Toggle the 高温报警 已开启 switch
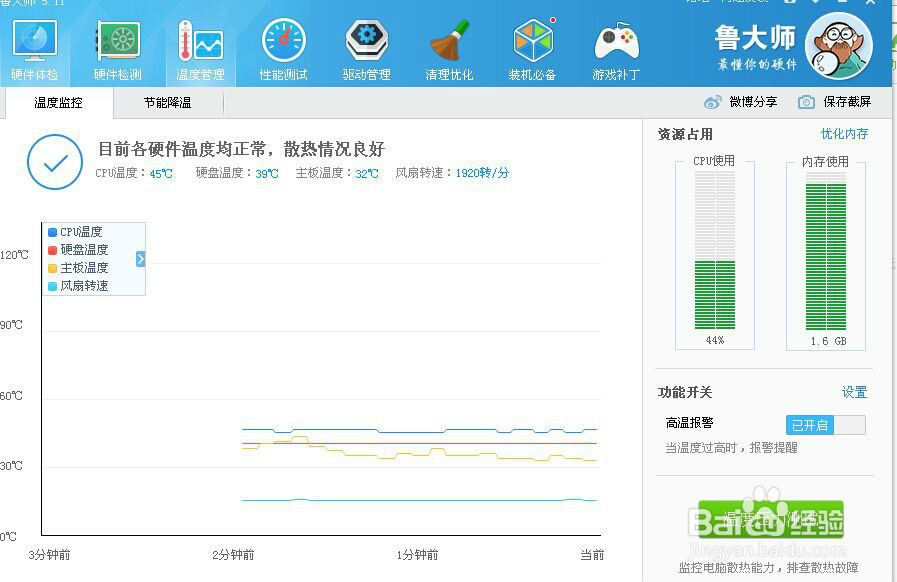Screen dimensions: 897x582 [x=825, y=425]
